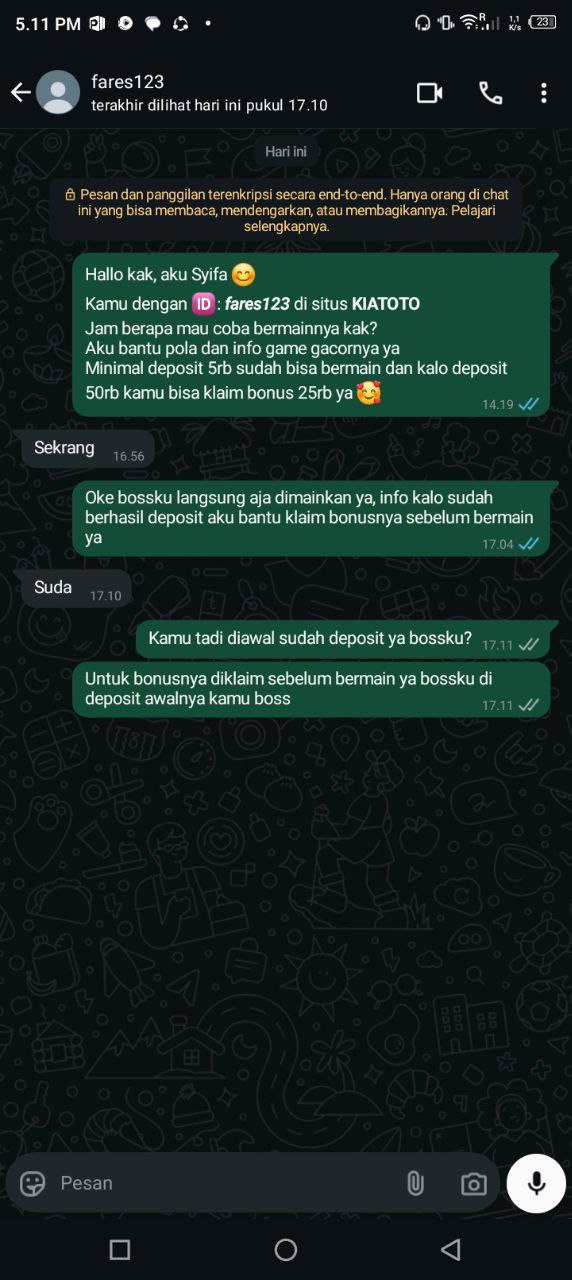Viewport: 572px width, 1280px height.
Task: Start a video call with fares123
Action: pos(430,93)
